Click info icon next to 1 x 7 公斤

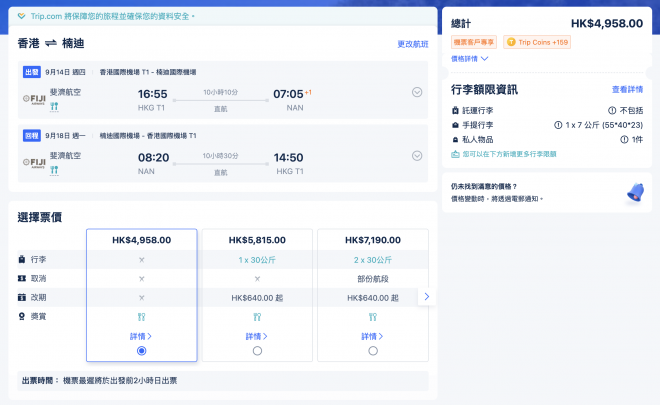pyautogui.click(x=557, y=125)
